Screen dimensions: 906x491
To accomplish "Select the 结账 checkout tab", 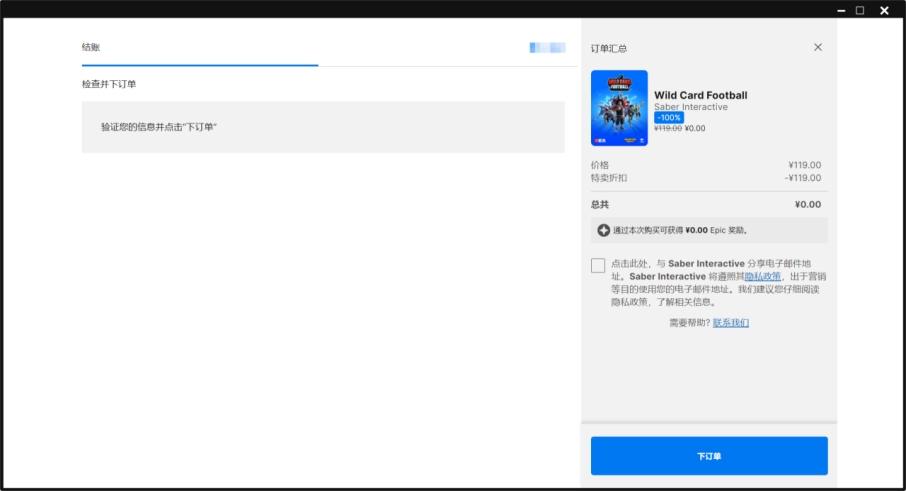I will [91, 47].
